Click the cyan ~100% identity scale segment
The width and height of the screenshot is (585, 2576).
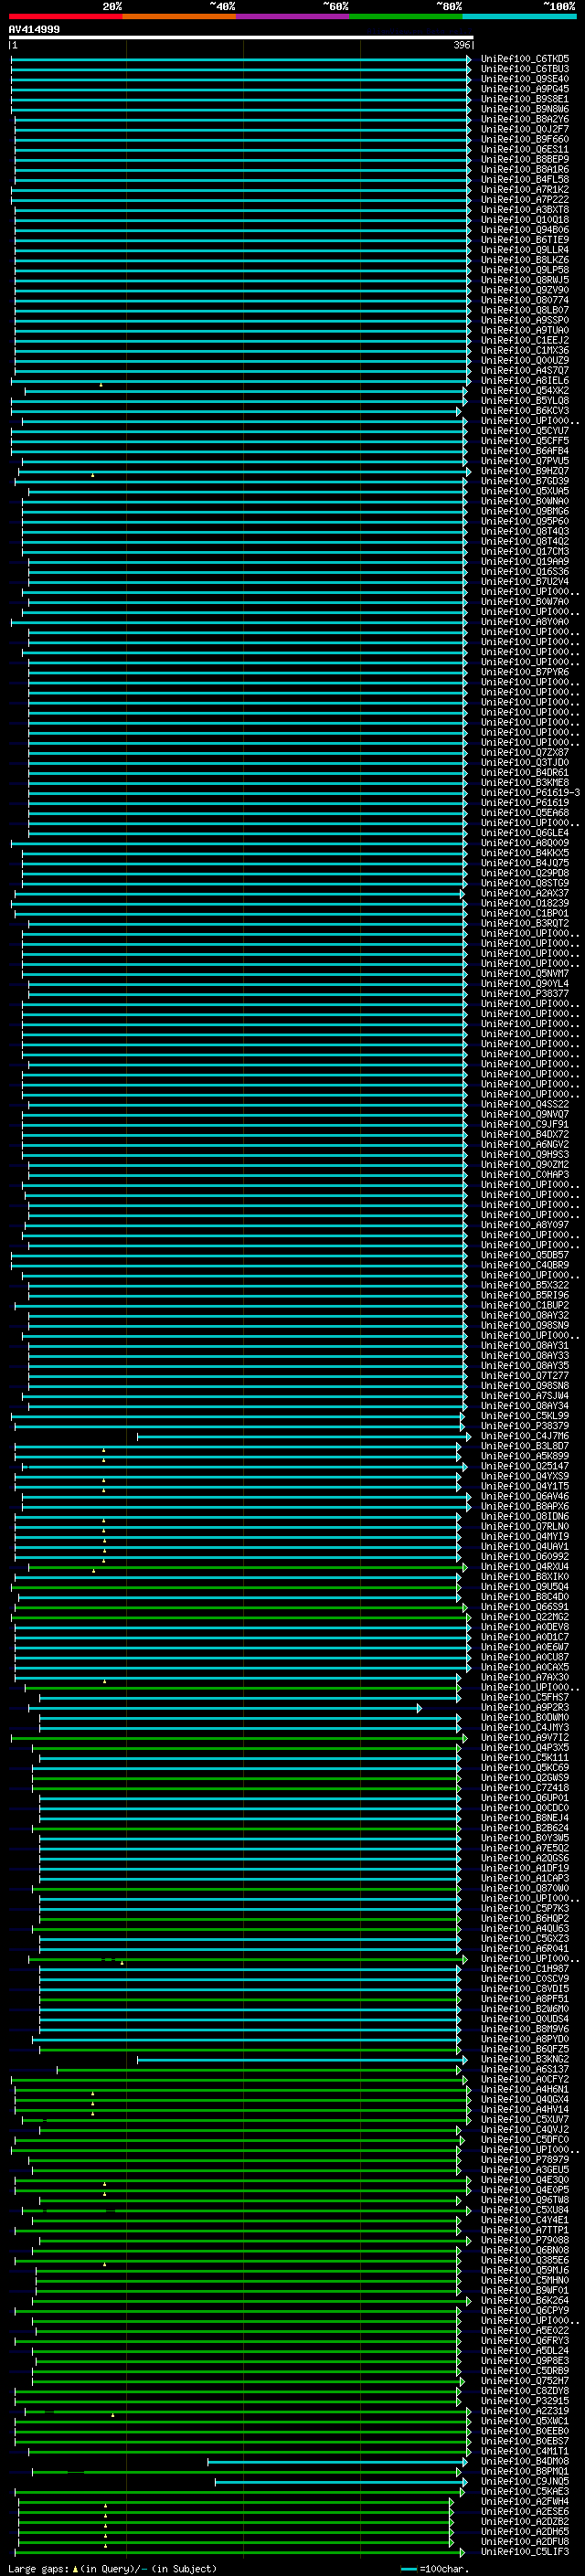pos(520,16)
